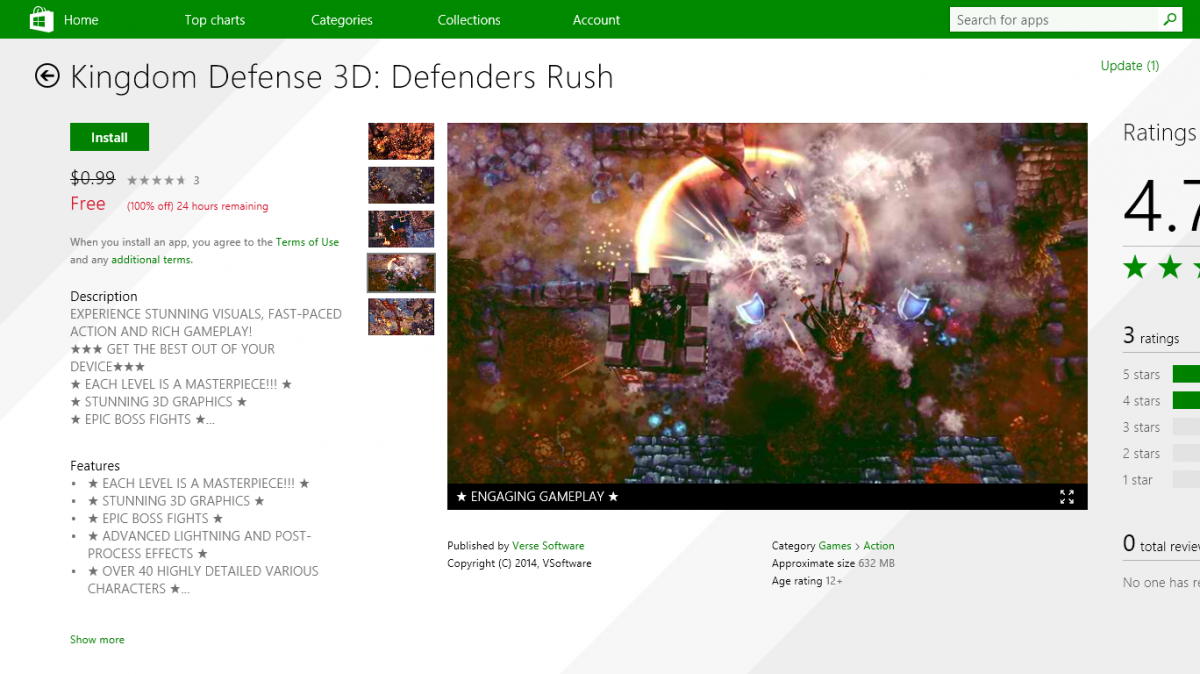Click EPIC BOSS FIGHTS in Features list

[156, 519]
